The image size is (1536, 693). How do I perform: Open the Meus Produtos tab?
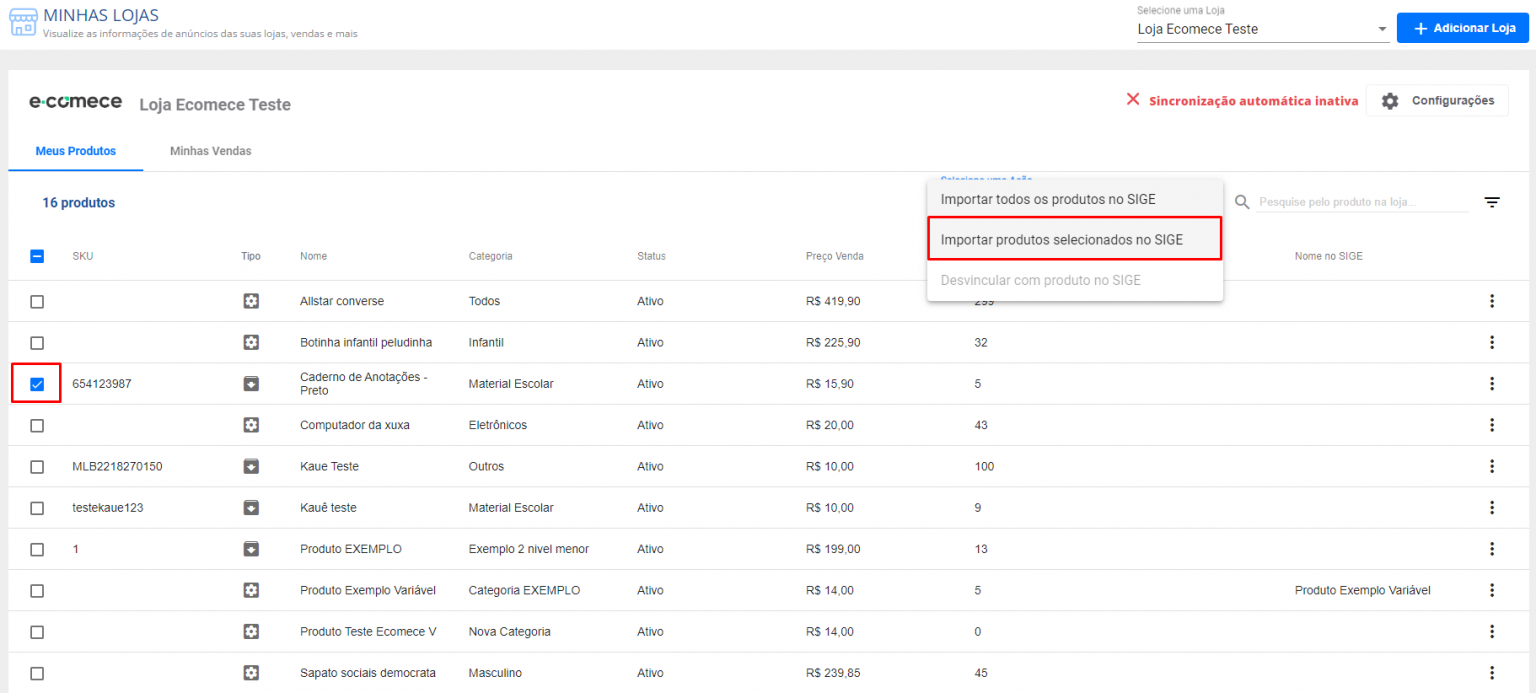click(76, 151)
